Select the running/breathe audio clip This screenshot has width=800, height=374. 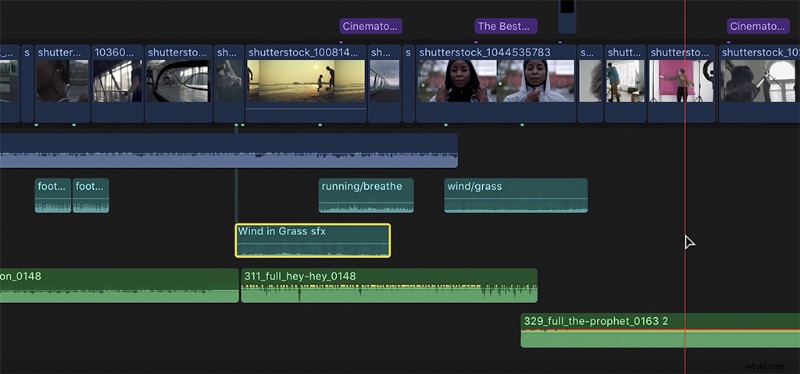366,195
